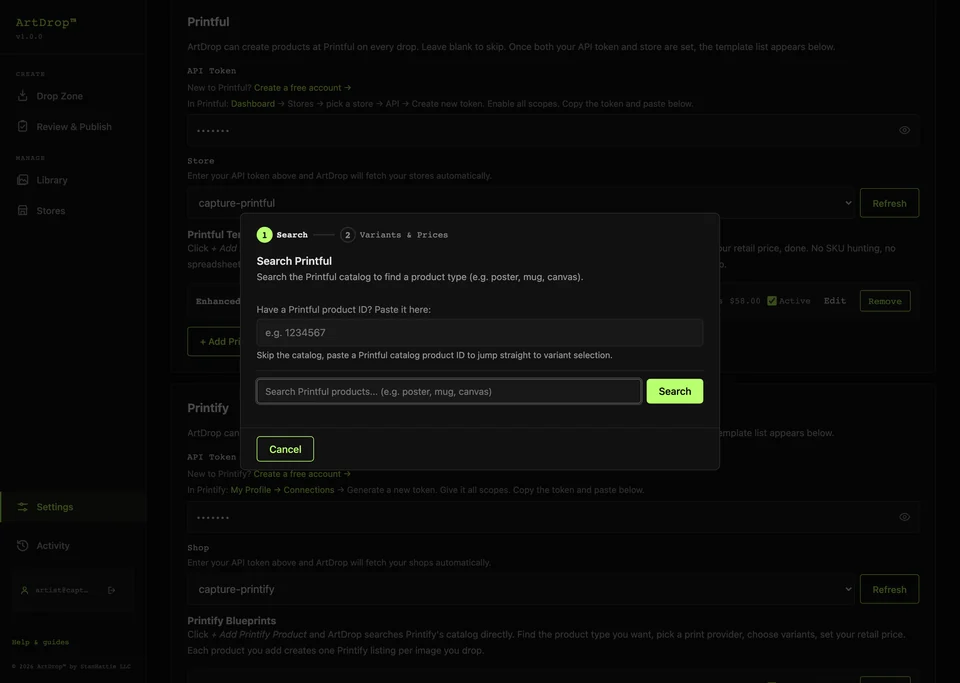
Task: Reveal the Printify API token with eye icon
Action: [x=904, y=517]
